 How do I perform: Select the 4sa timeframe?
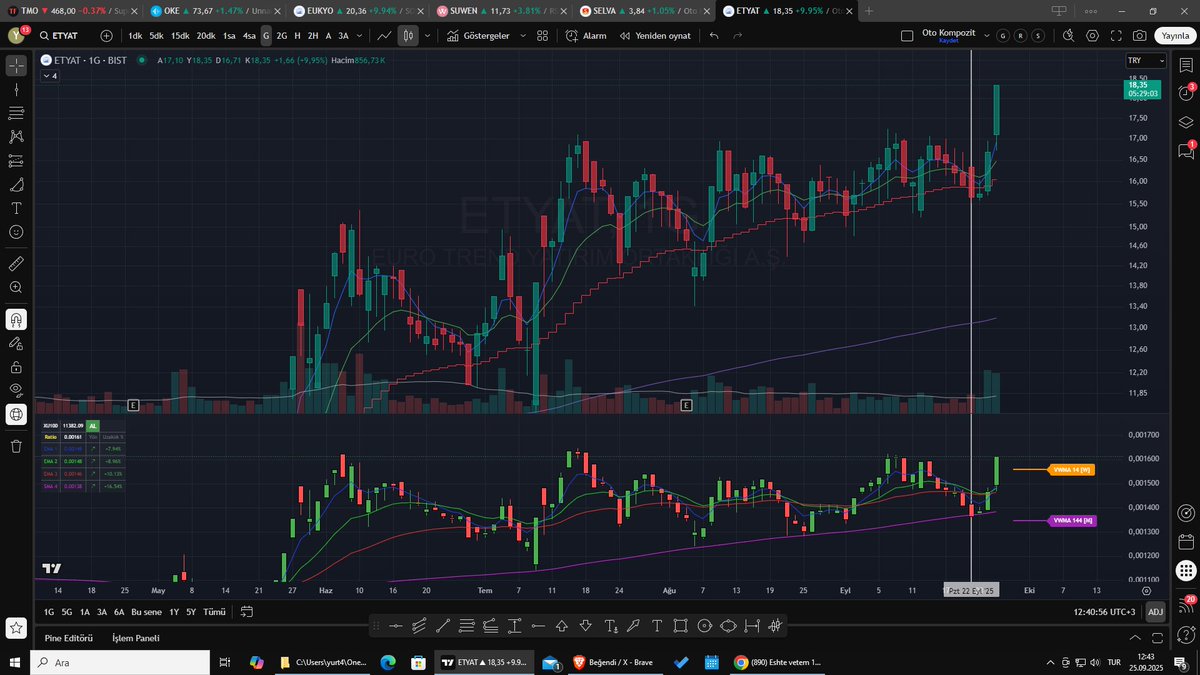(x=250, y=35)
